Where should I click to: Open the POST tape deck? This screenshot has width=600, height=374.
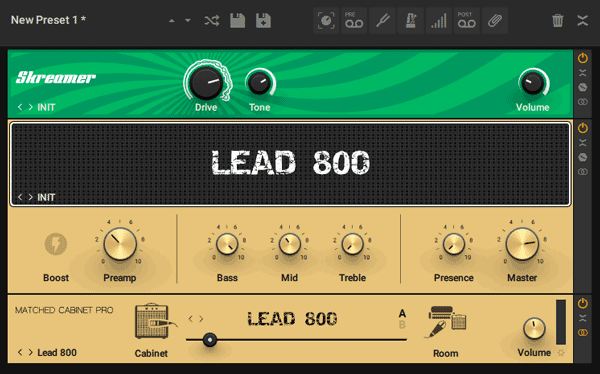pos(466,21)
